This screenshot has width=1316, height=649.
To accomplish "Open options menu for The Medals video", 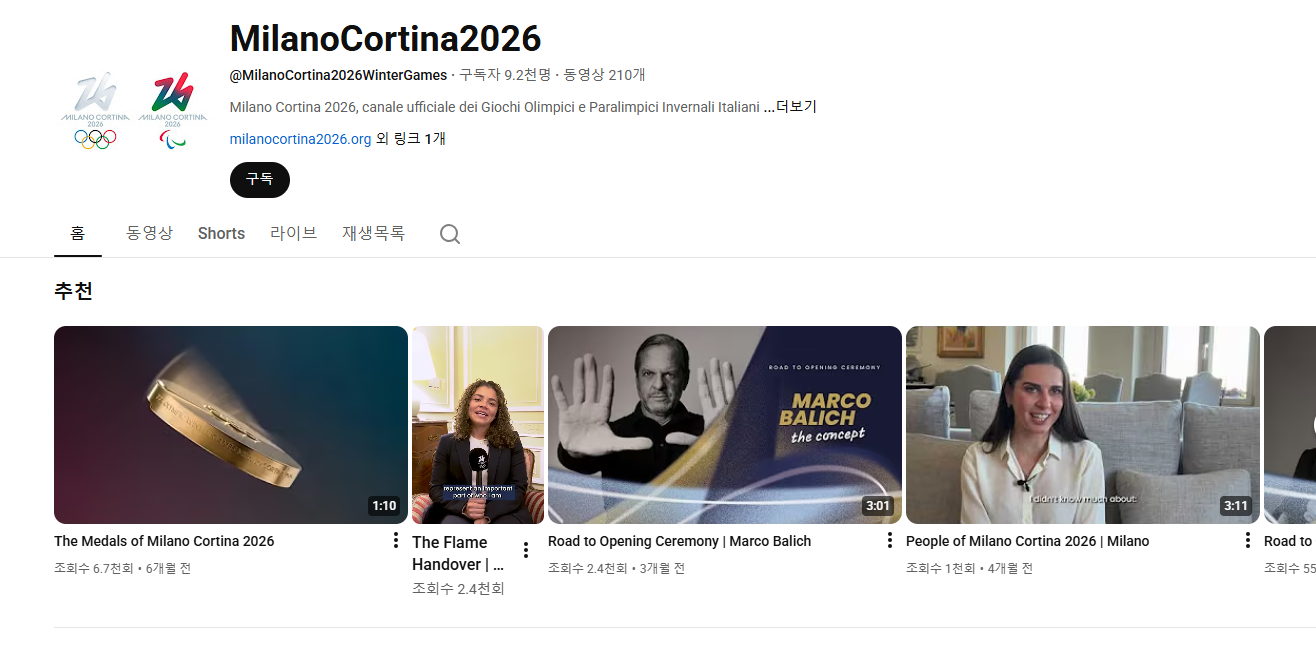I will tap(396, 541).
